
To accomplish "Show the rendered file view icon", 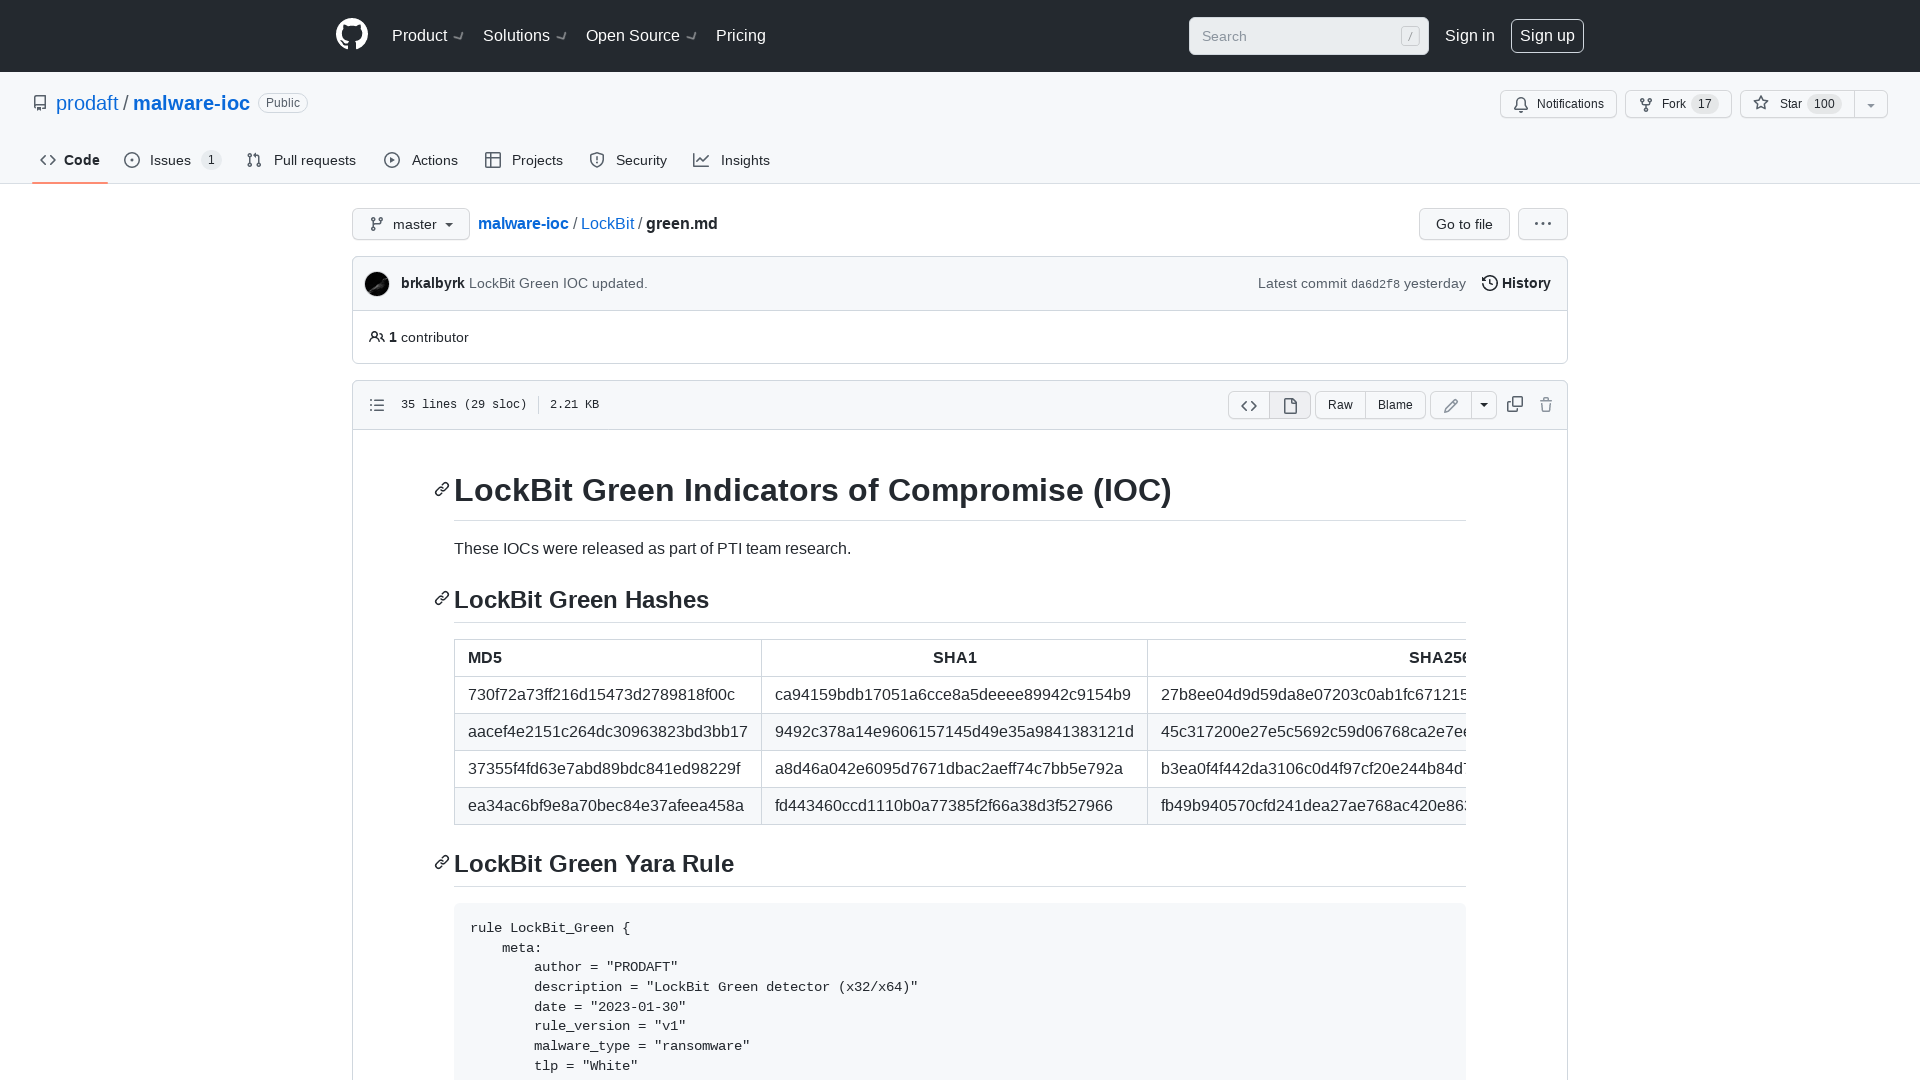I will click(x=1290, y=405).
